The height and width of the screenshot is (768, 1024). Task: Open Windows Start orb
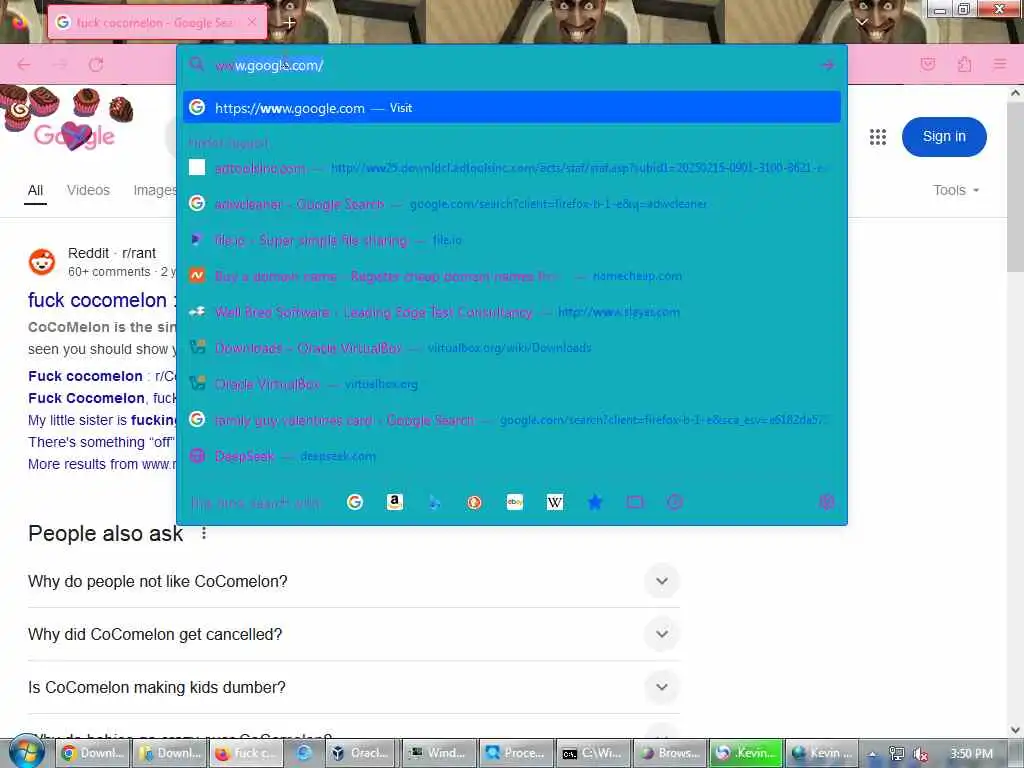[25, 752]
